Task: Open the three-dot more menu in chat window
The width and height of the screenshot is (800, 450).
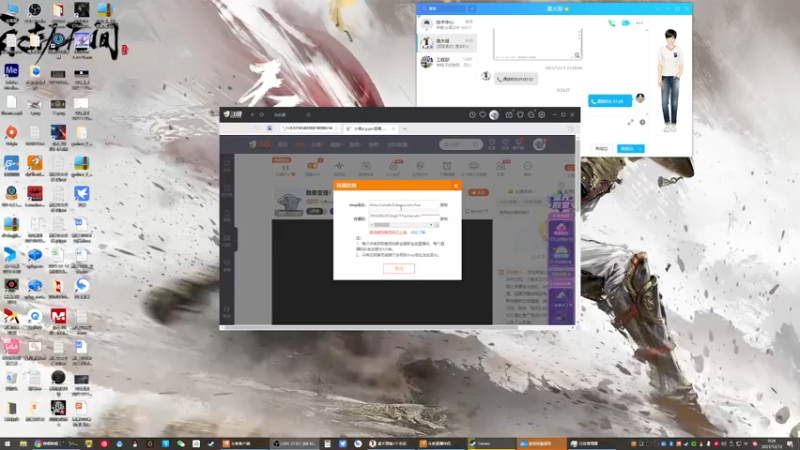Action: point(639,23)
